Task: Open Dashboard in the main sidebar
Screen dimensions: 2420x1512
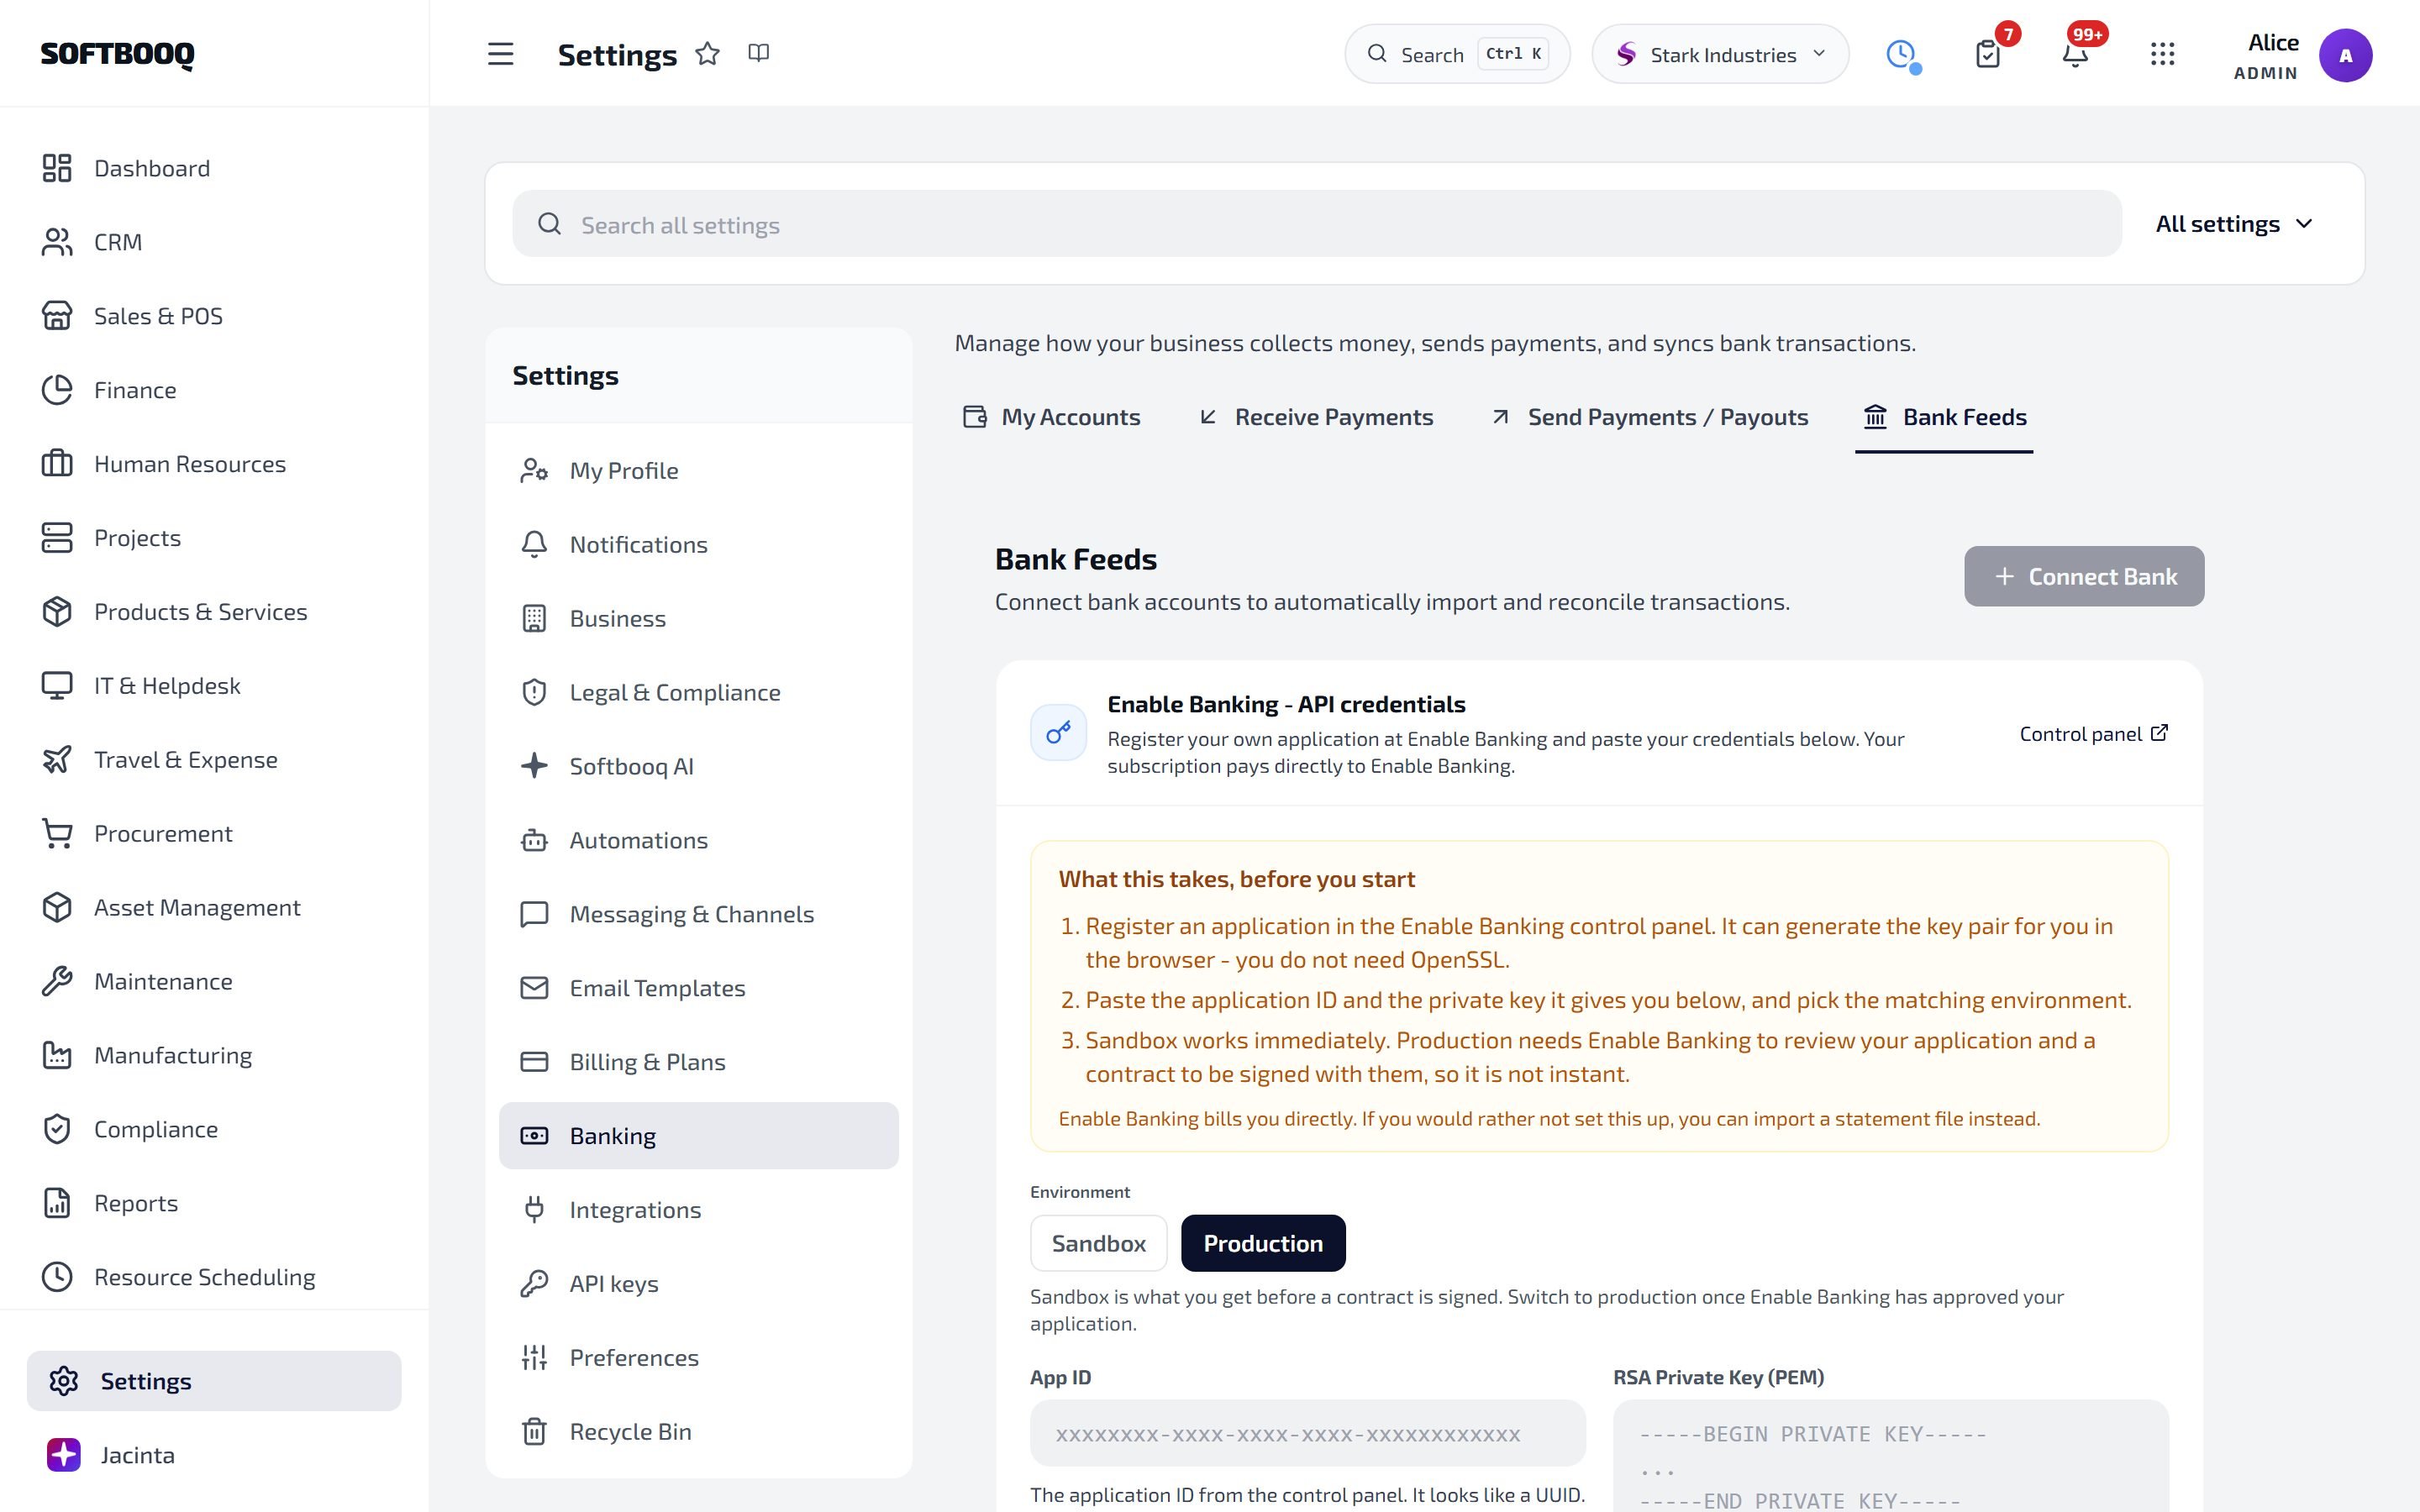Action: (215, 168)
